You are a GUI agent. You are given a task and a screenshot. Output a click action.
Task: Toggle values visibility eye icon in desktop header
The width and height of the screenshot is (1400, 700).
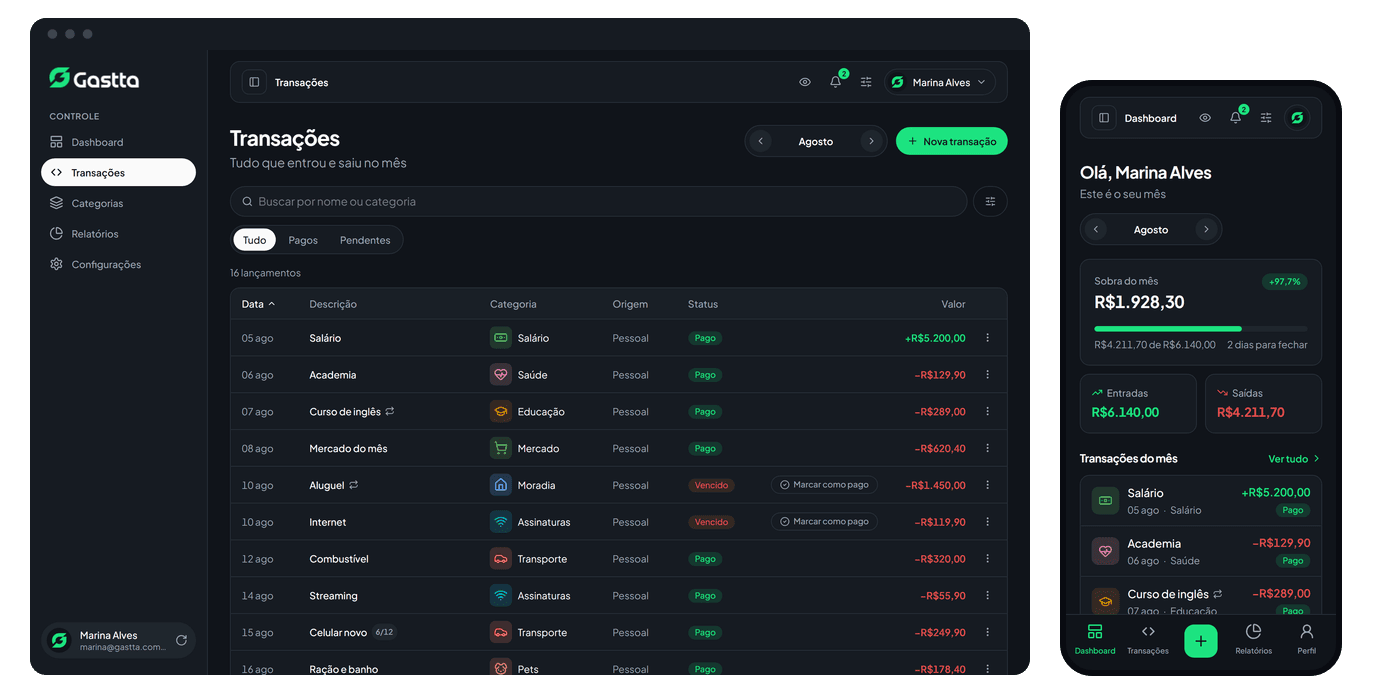[805, 82]
